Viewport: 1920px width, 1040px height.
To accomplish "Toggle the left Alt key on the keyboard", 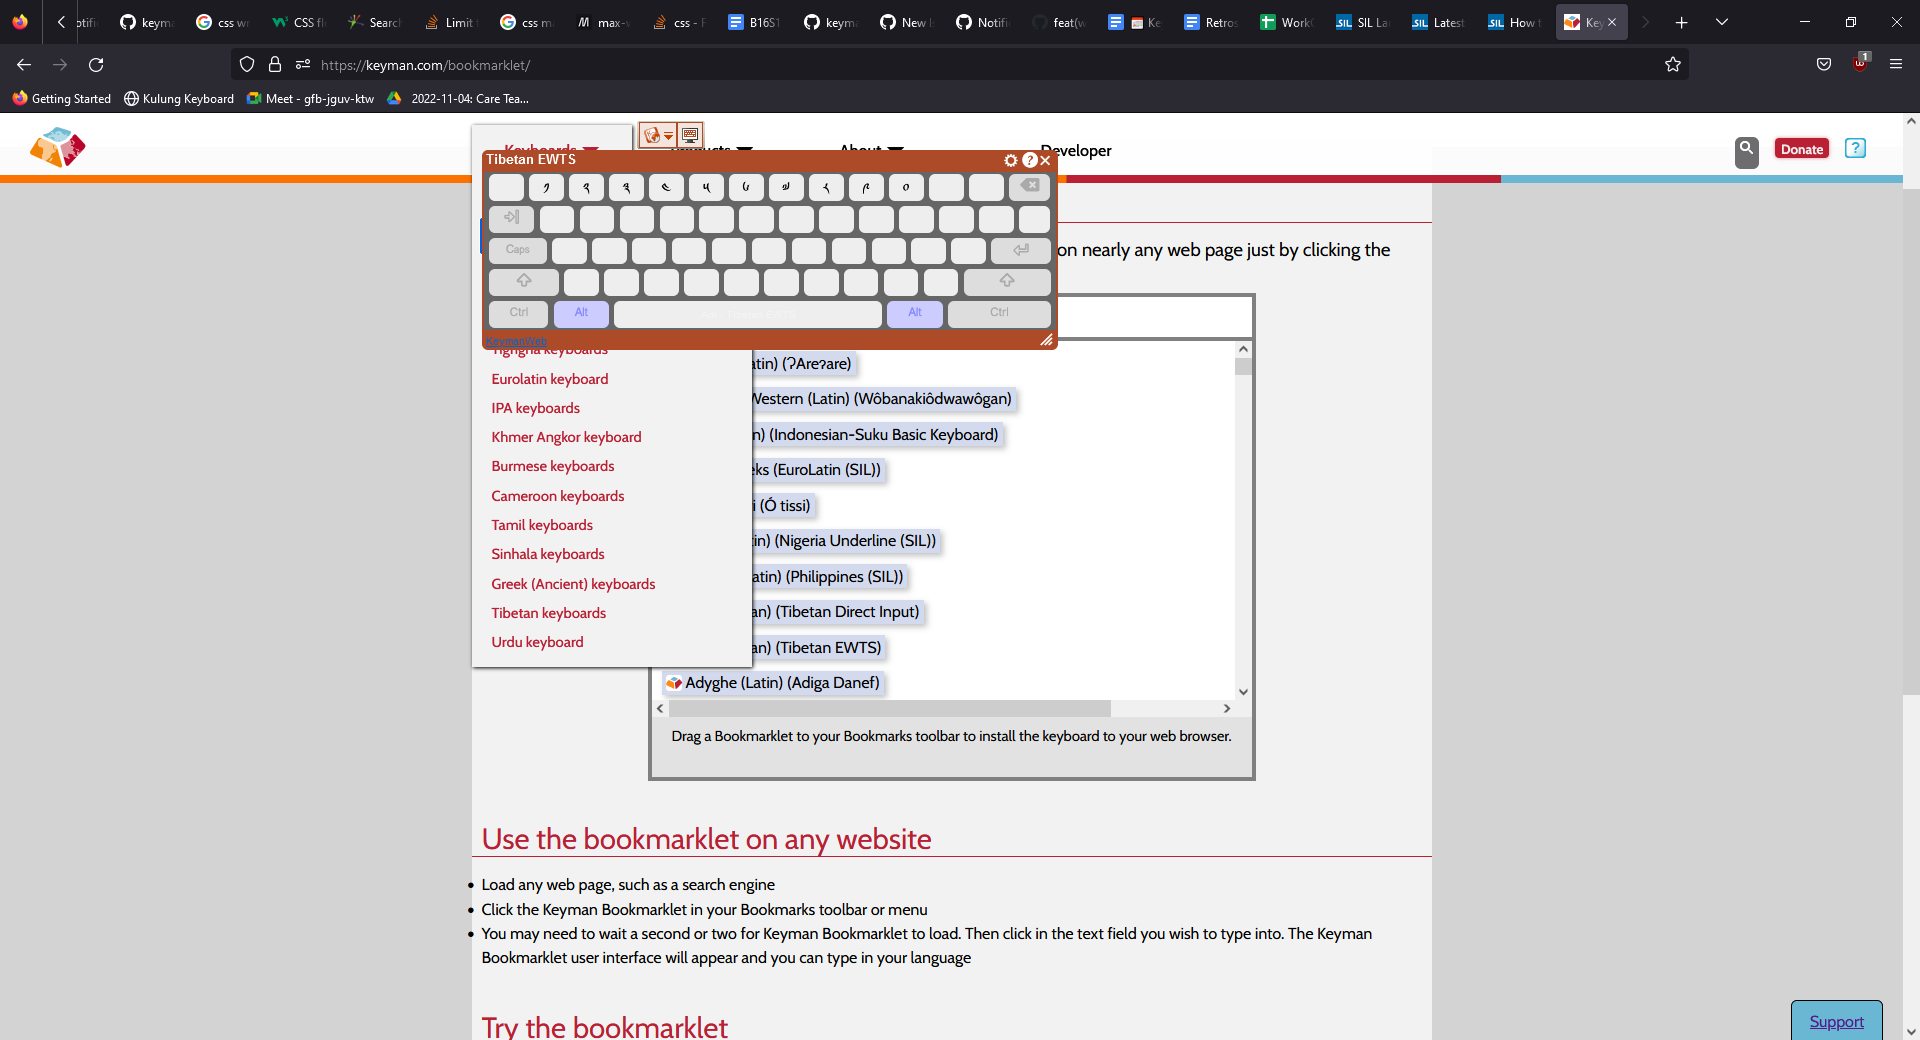I will pos(581,314).
